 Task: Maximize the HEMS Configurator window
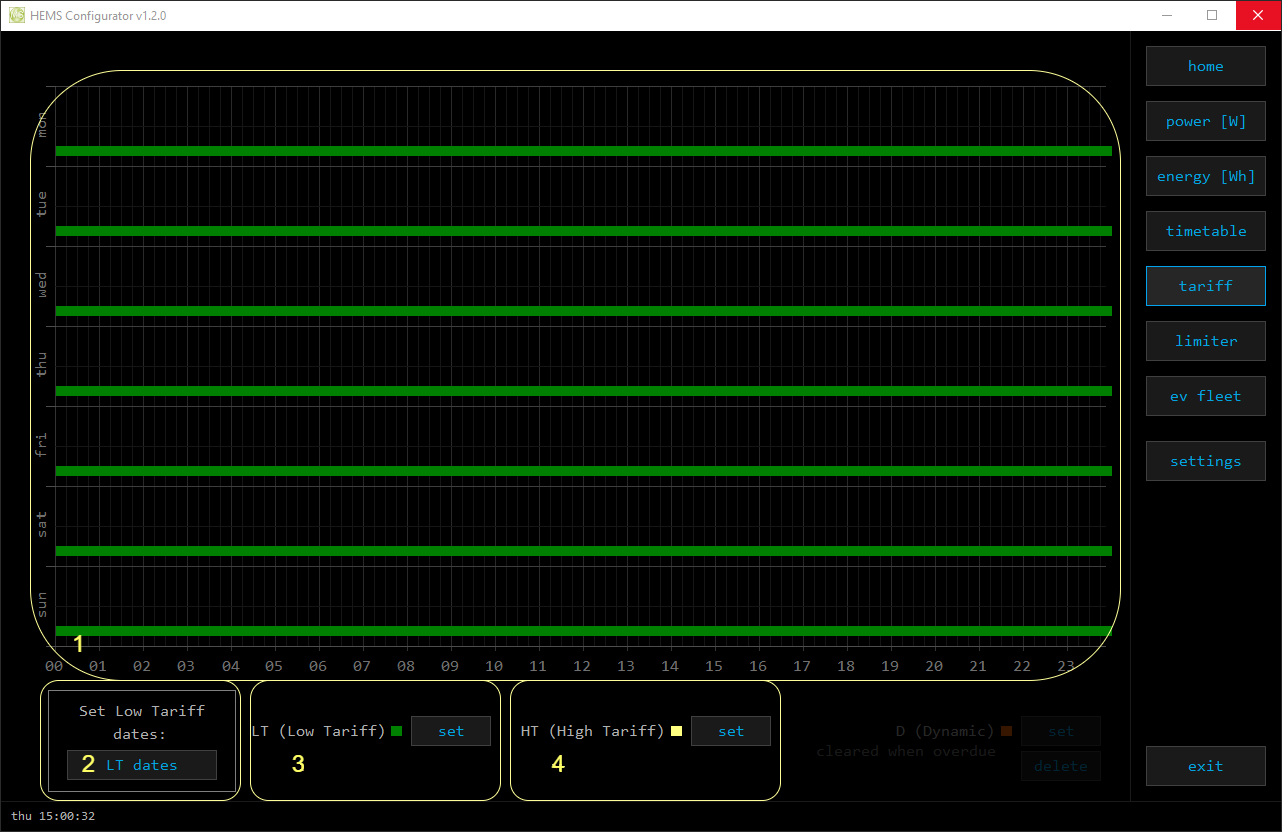click(1212, 15)
